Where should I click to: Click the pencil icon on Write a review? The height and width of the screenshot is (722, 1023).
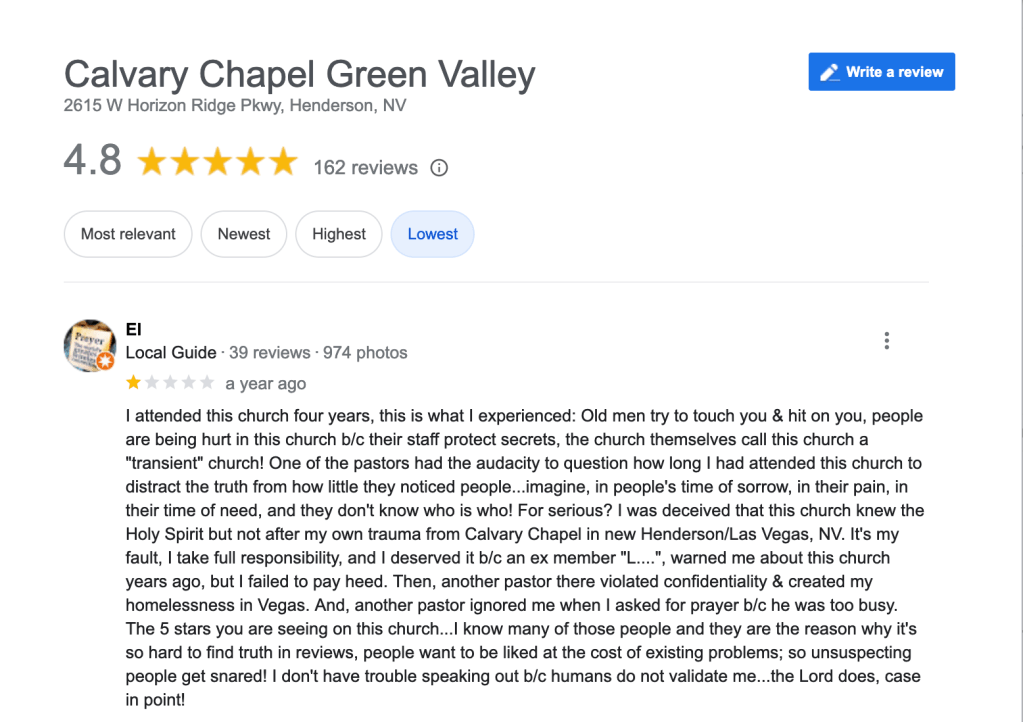(829, 72)
